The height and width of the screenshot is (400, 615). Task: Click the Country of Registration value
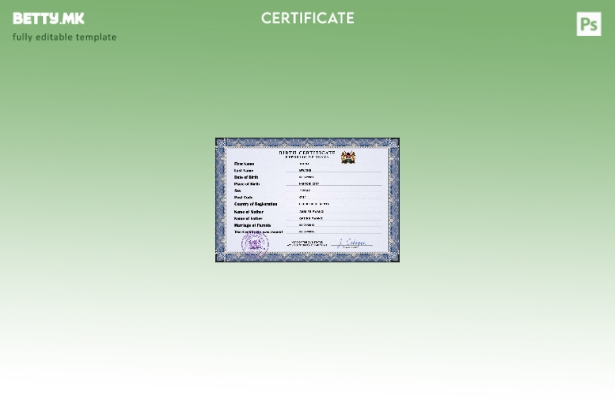313,205
